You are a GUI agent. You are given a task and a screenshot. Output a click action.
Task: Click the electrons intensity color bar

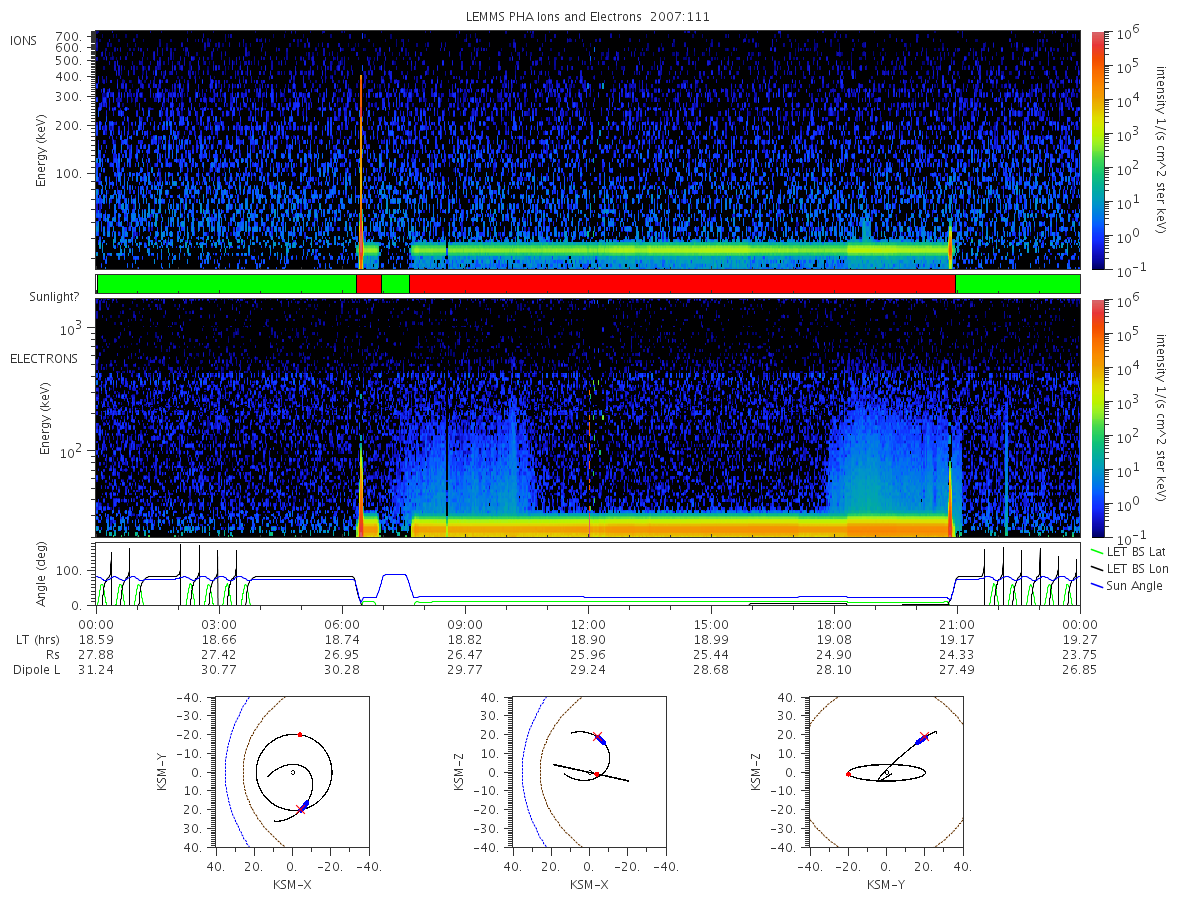[x=1097, y=418]
